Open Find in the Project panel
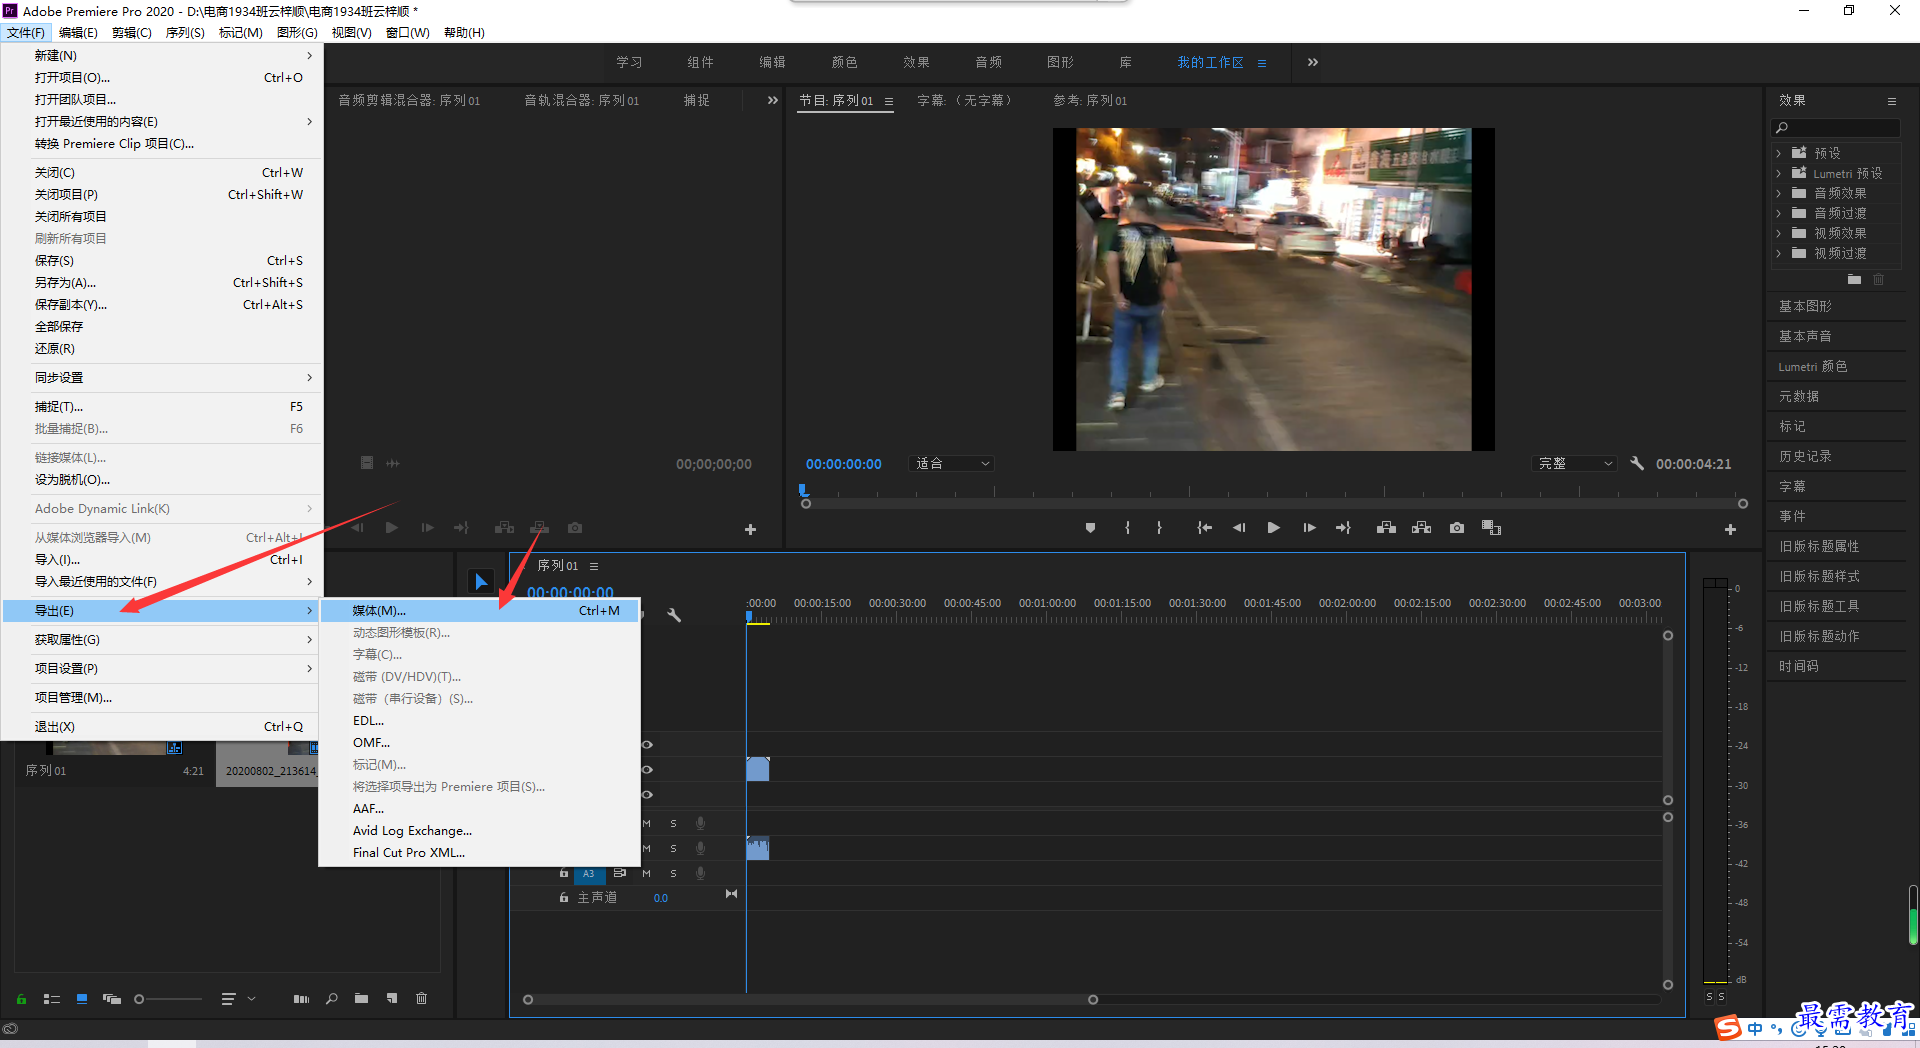Screen dimensions: 1920x1048 332,998
